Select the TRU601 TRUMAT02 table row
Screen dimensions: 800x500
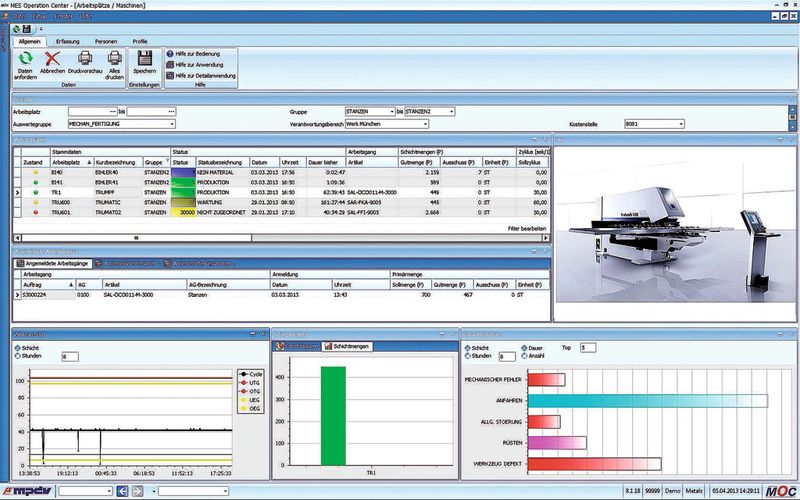click(x=281, y=212)
